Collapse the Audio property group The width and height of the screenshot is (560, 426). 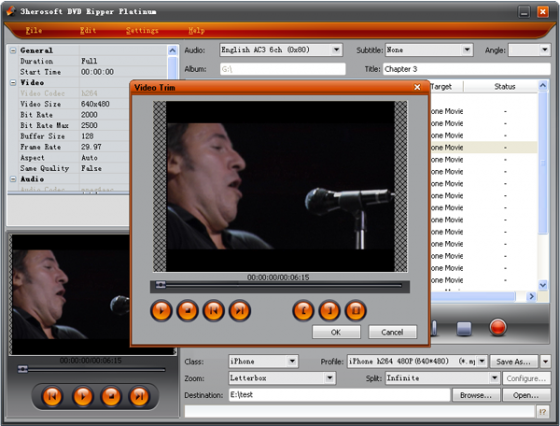tap(13, 179)
